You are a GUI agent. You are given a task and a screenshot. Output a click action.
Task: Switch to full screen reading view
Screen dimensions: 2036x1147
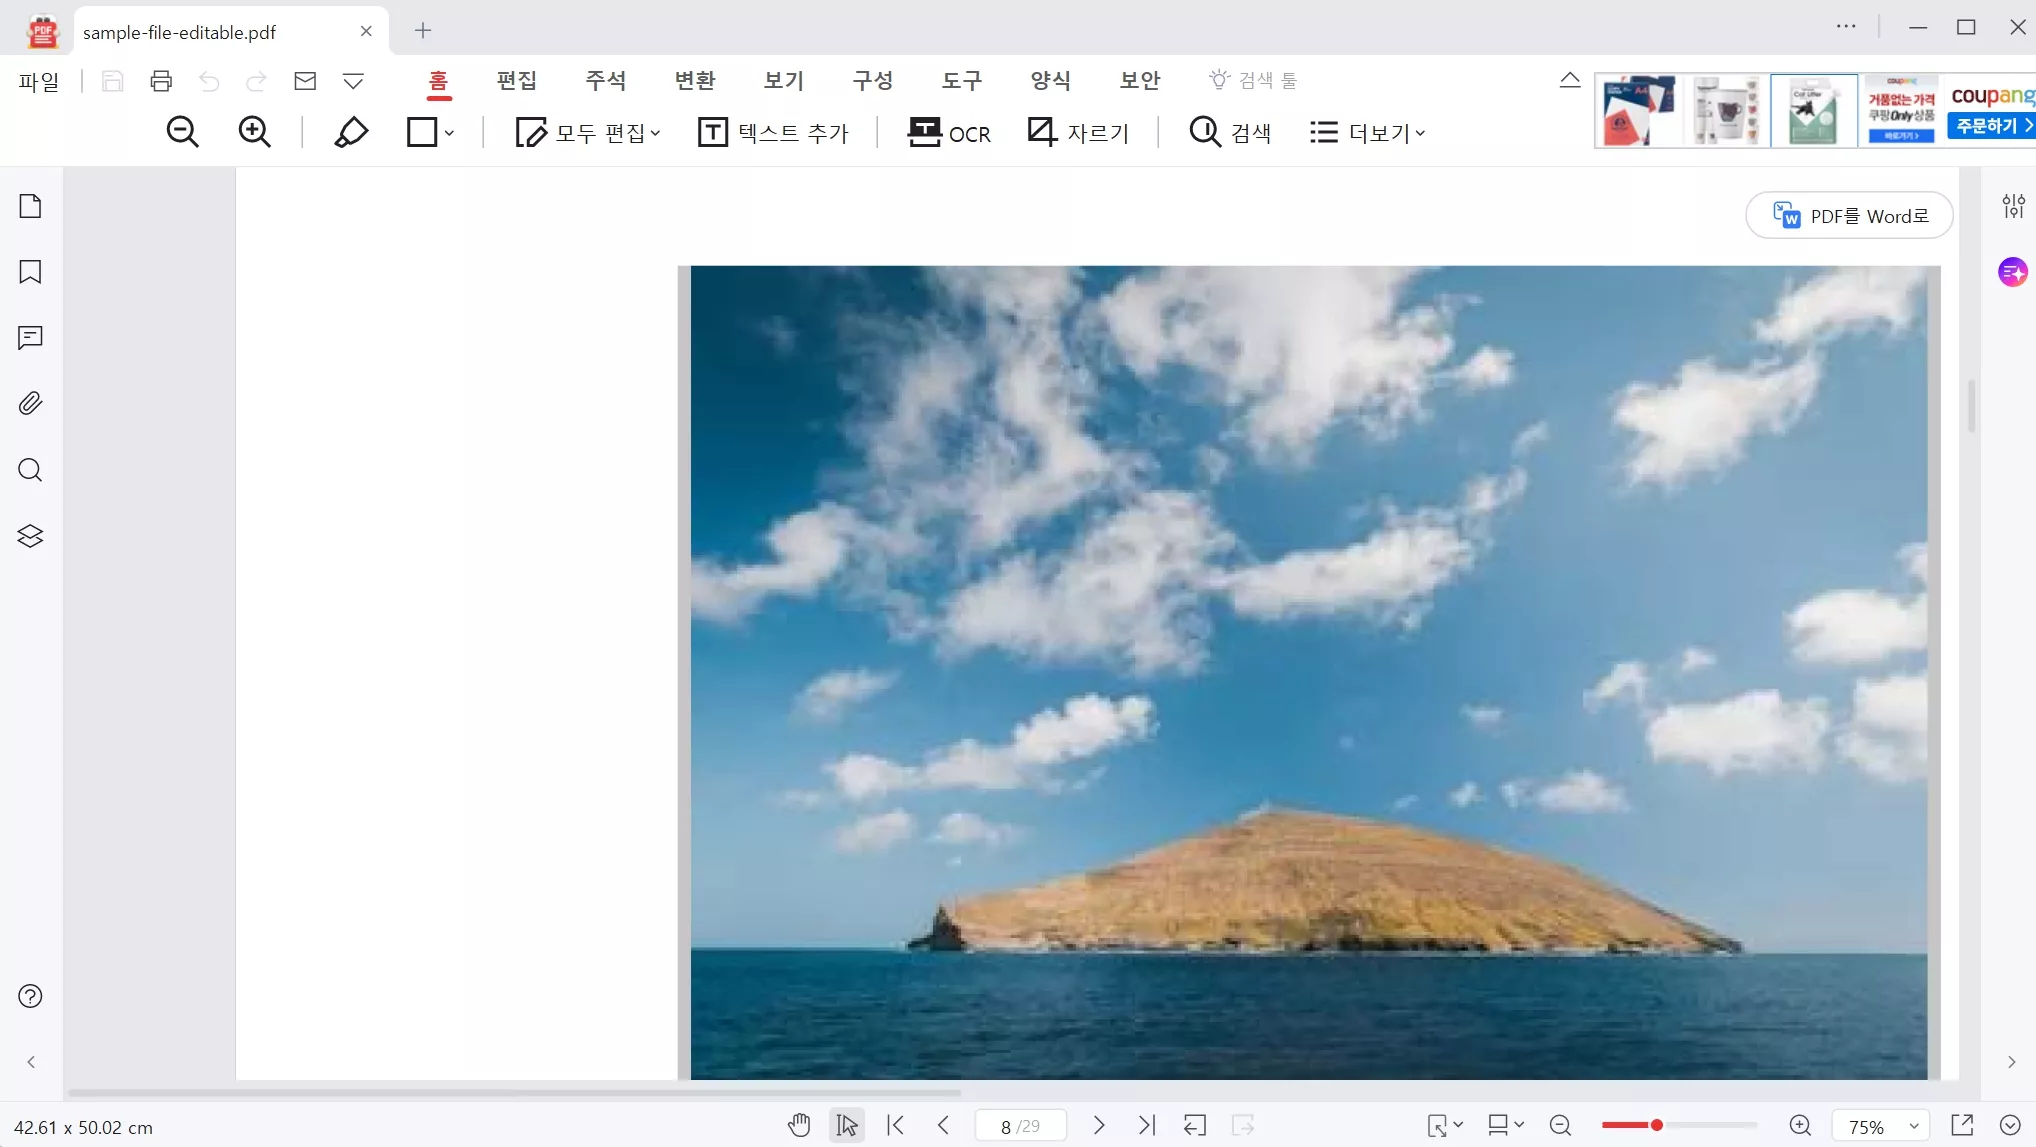click(x=1964, y=1124)
